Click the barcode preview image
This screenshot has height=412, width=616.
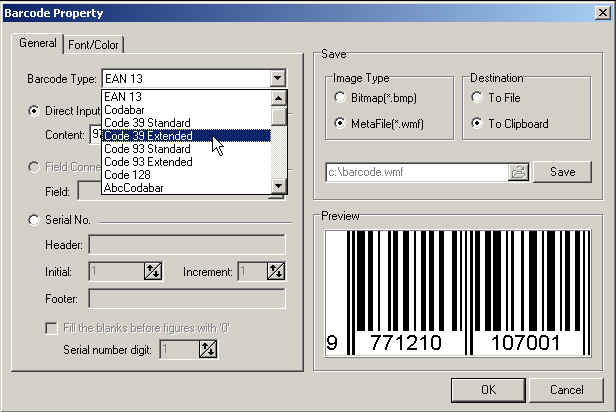[x=458, y=293]
